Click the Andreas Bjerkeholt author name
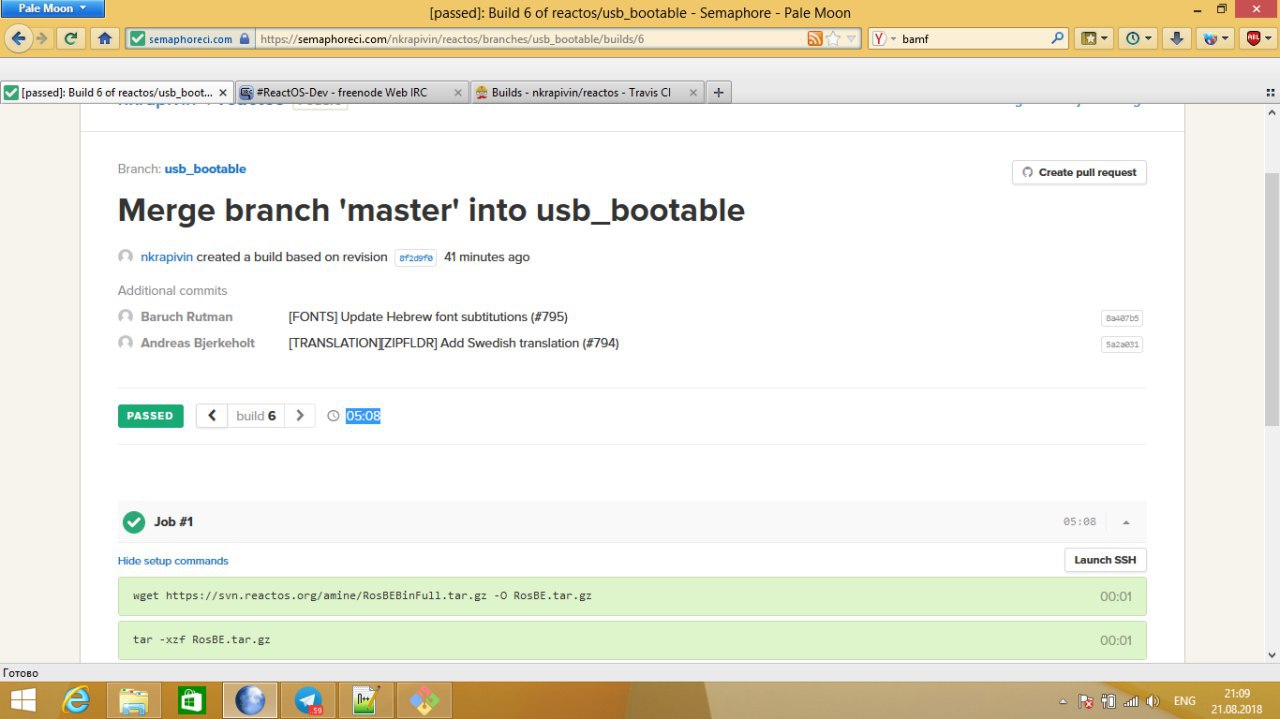This screenshot has width=1280, height=719. [x=197, y=343]
